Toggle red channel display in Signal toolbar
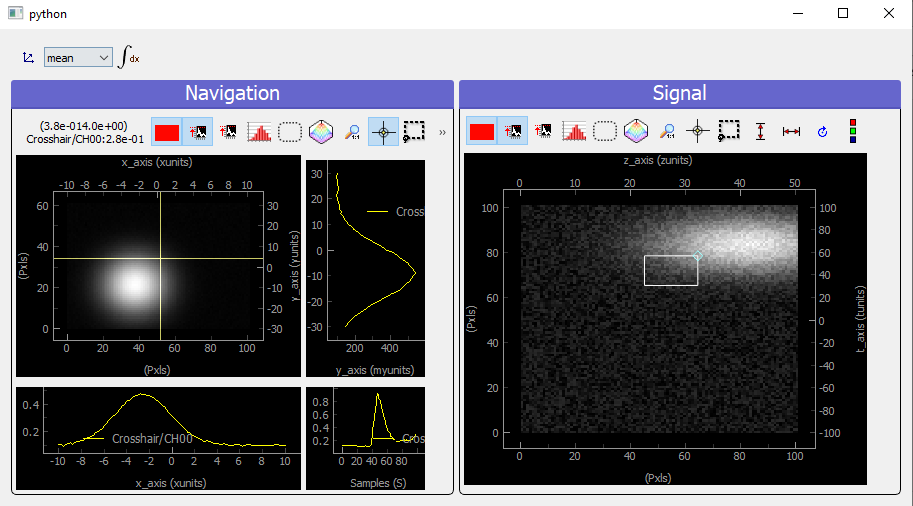The image size is (913, 506). pos(482,131)
